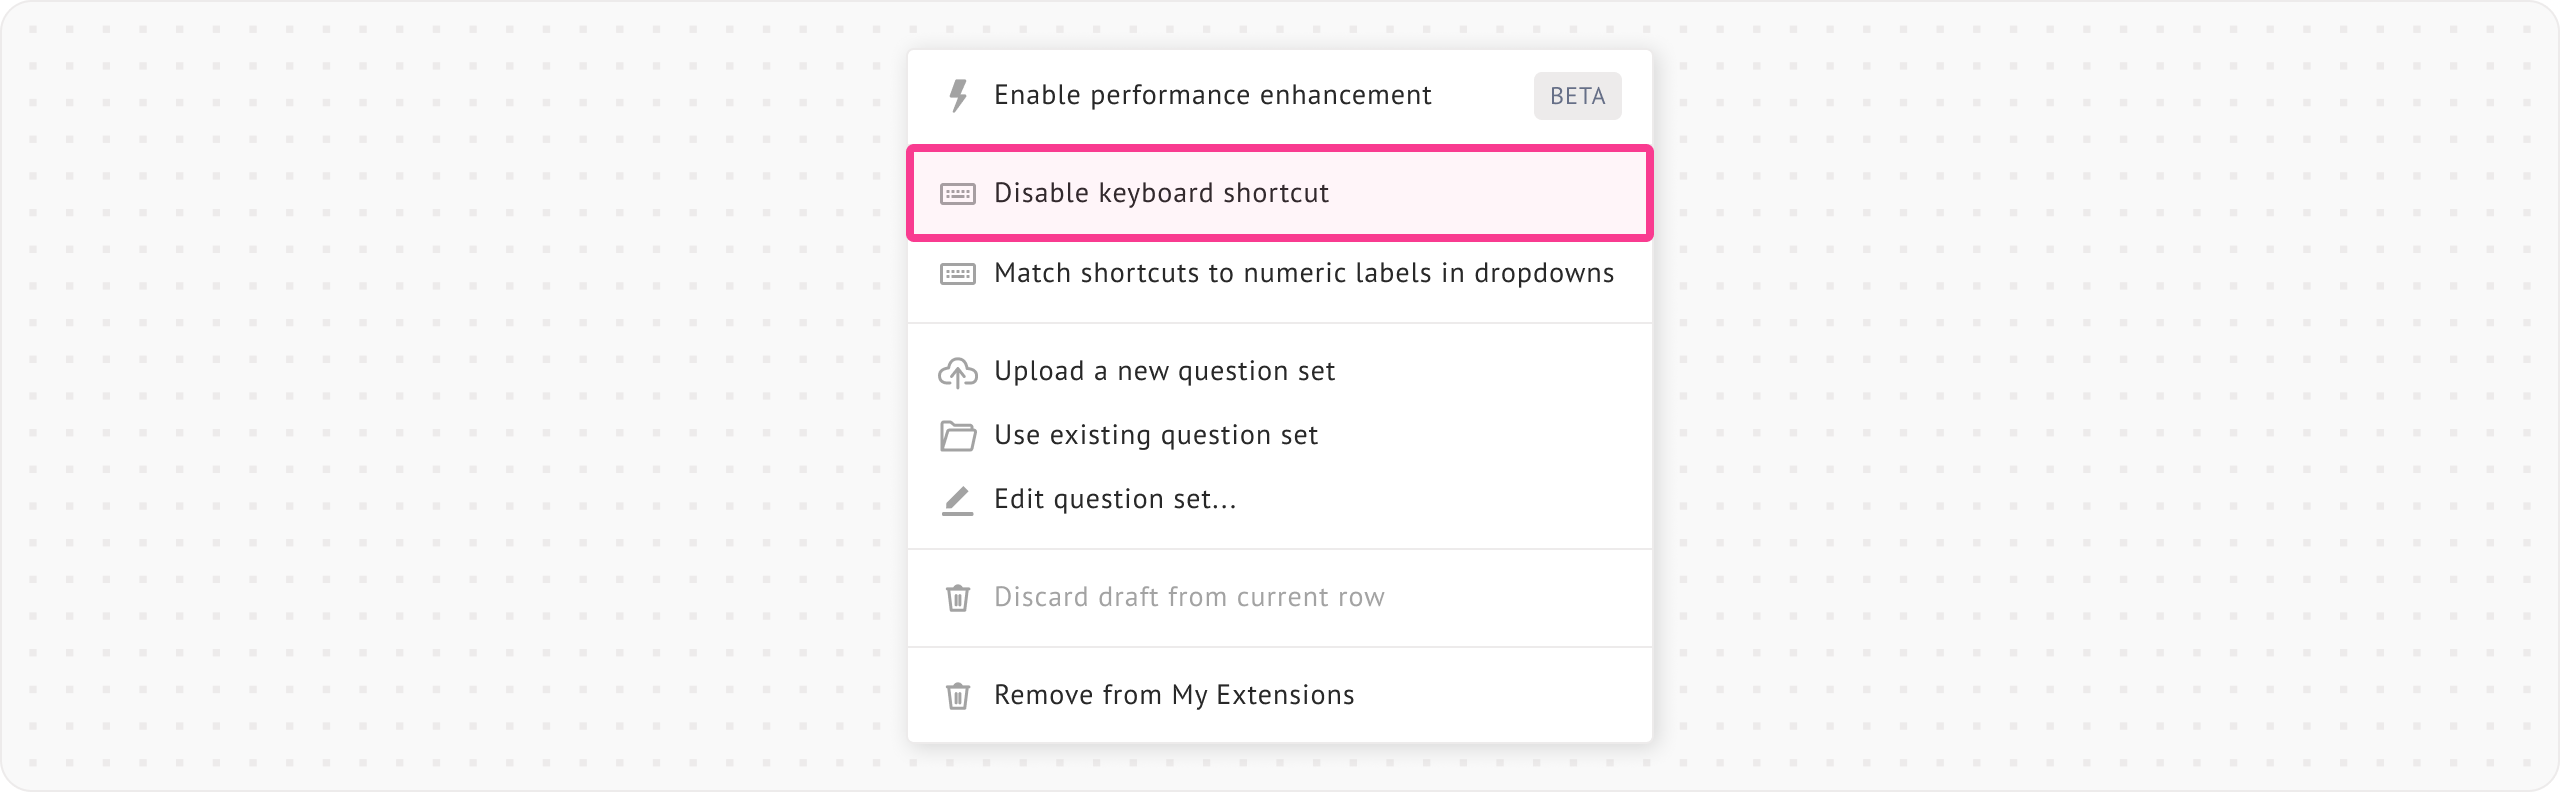
Task: Click the cloud upload icon
Action: (x=958, y=372)
